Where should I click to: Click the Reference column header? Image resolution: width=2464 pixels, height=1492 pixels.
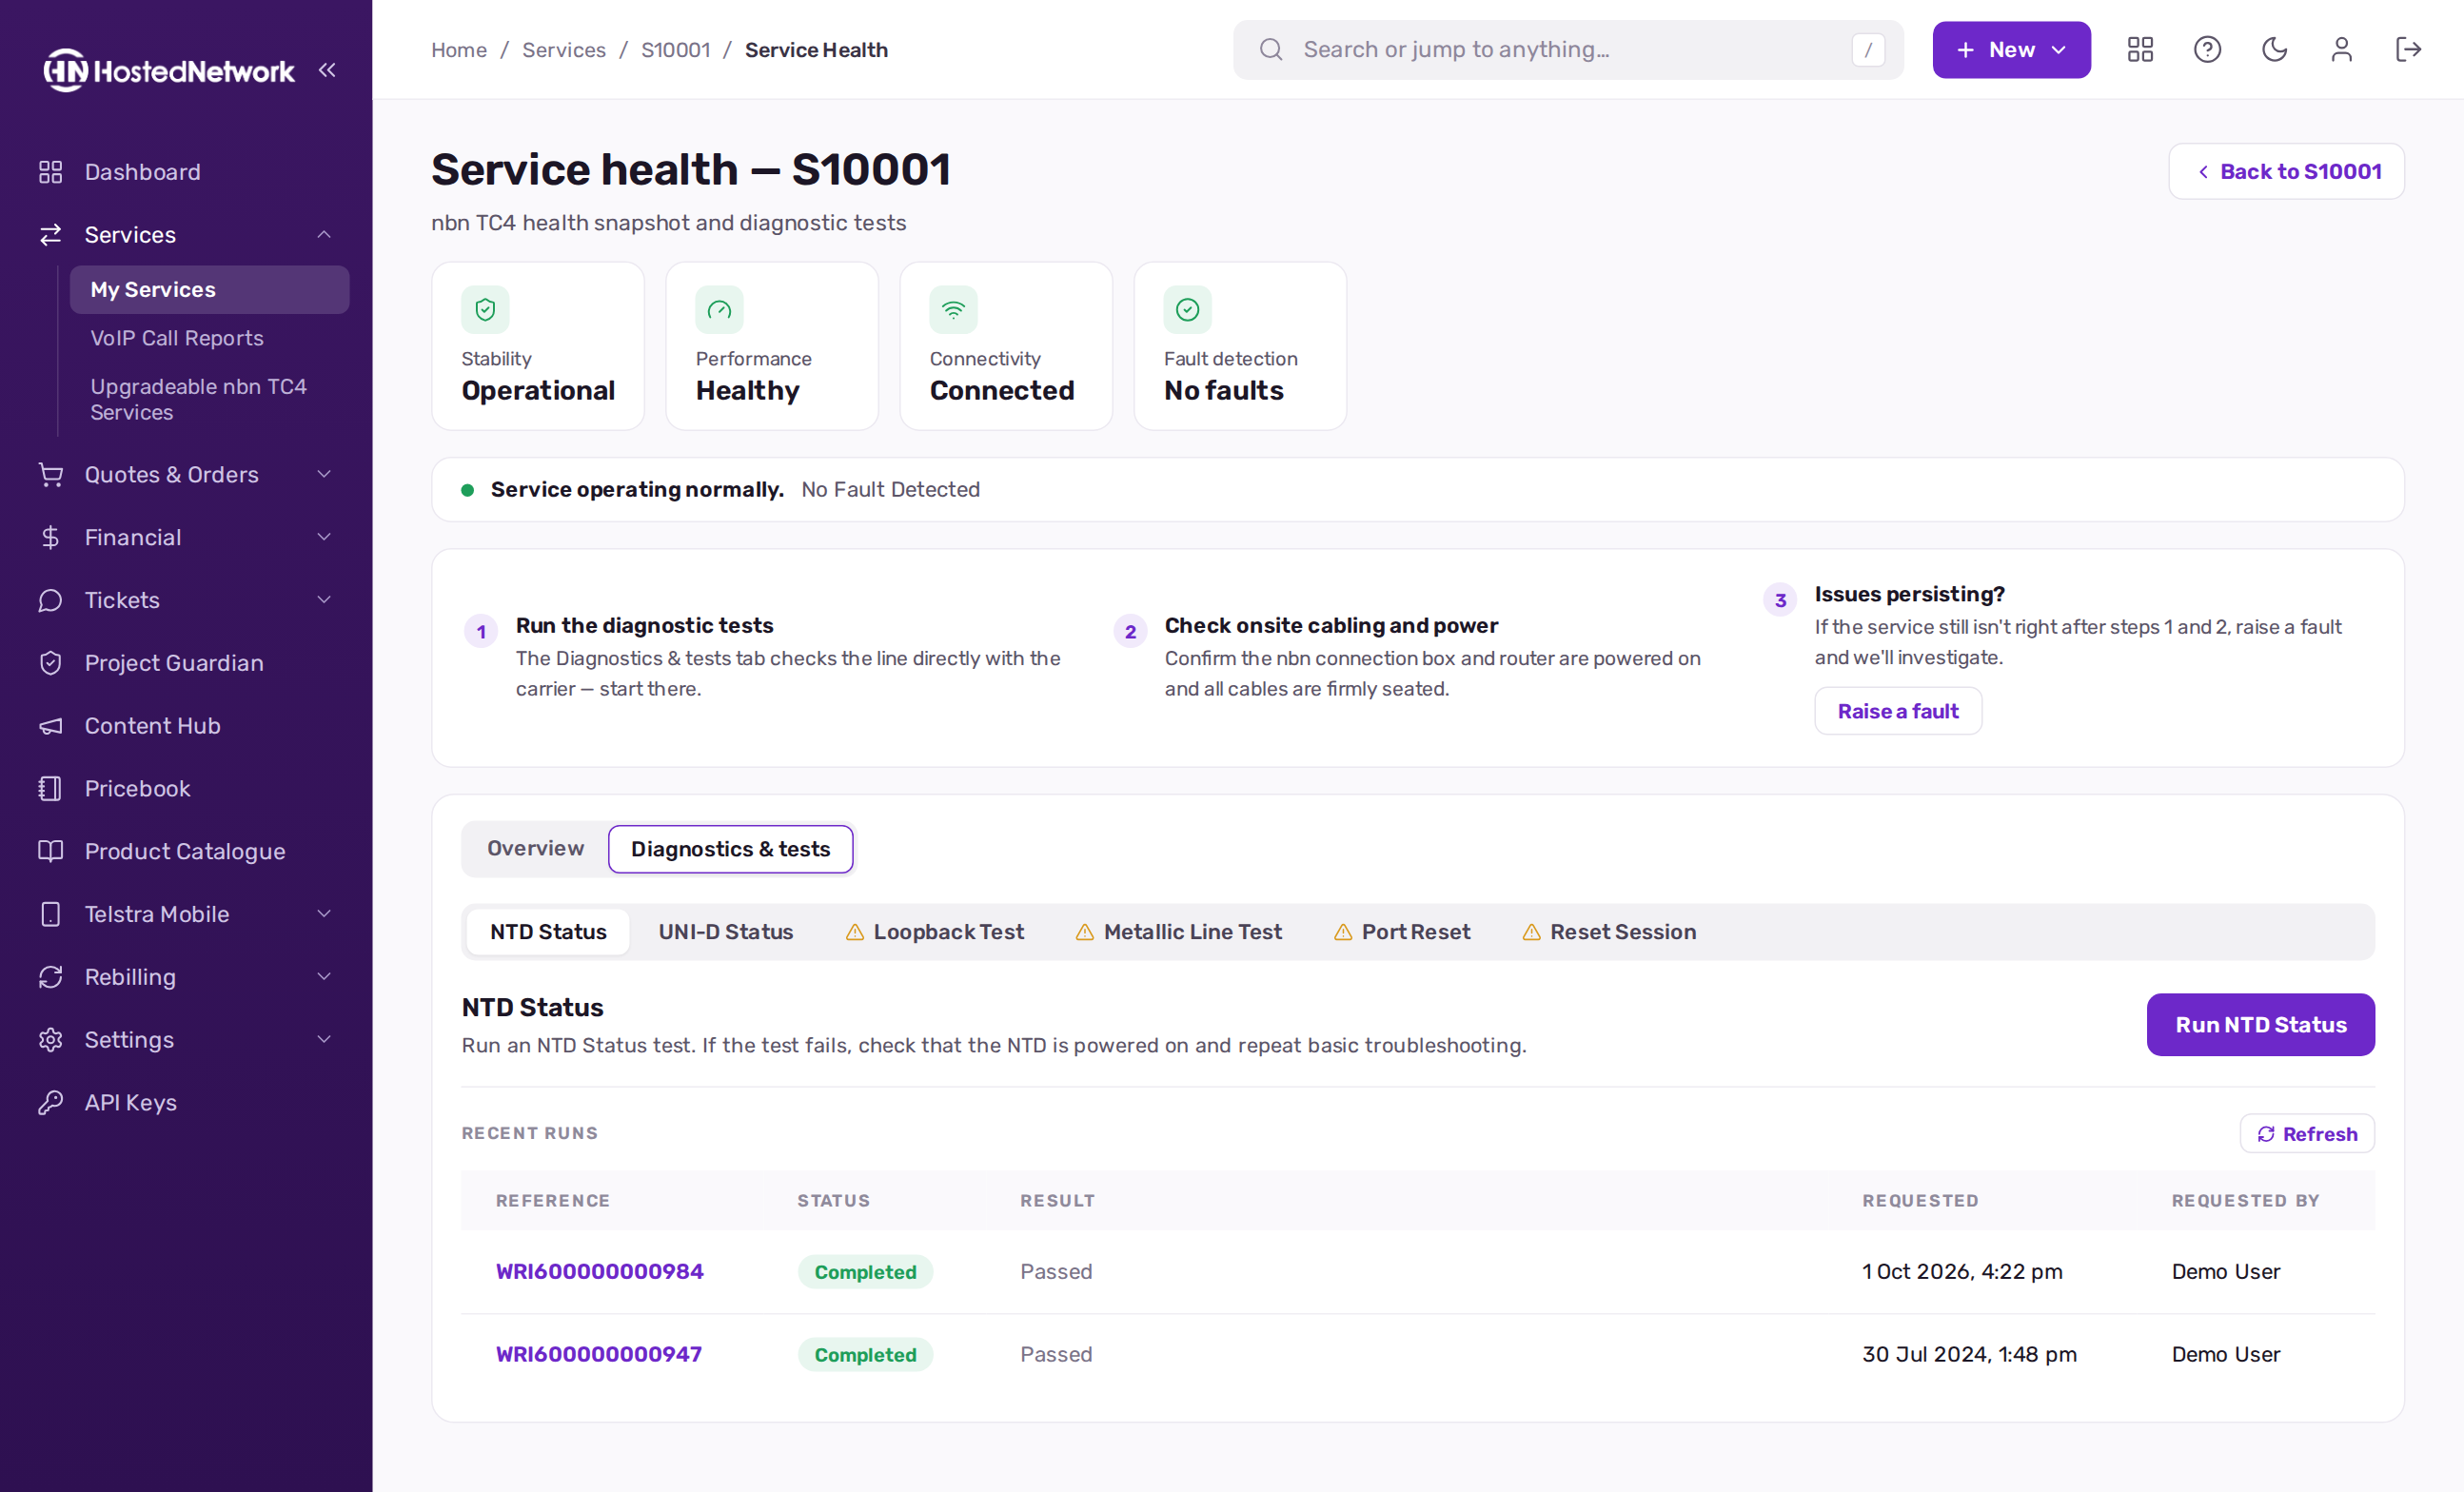click(552, 1201)
